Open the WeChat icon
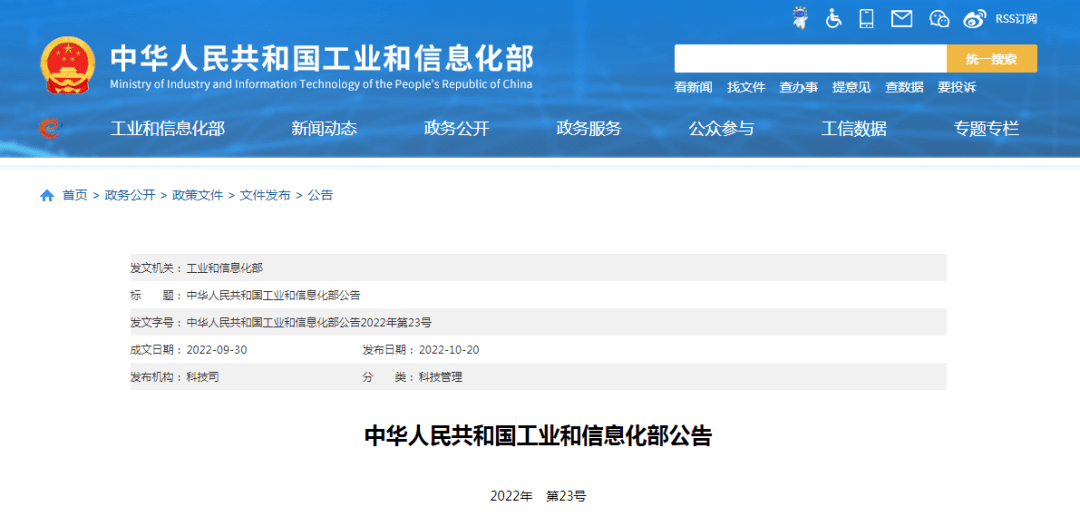 [x=939, y=19]
